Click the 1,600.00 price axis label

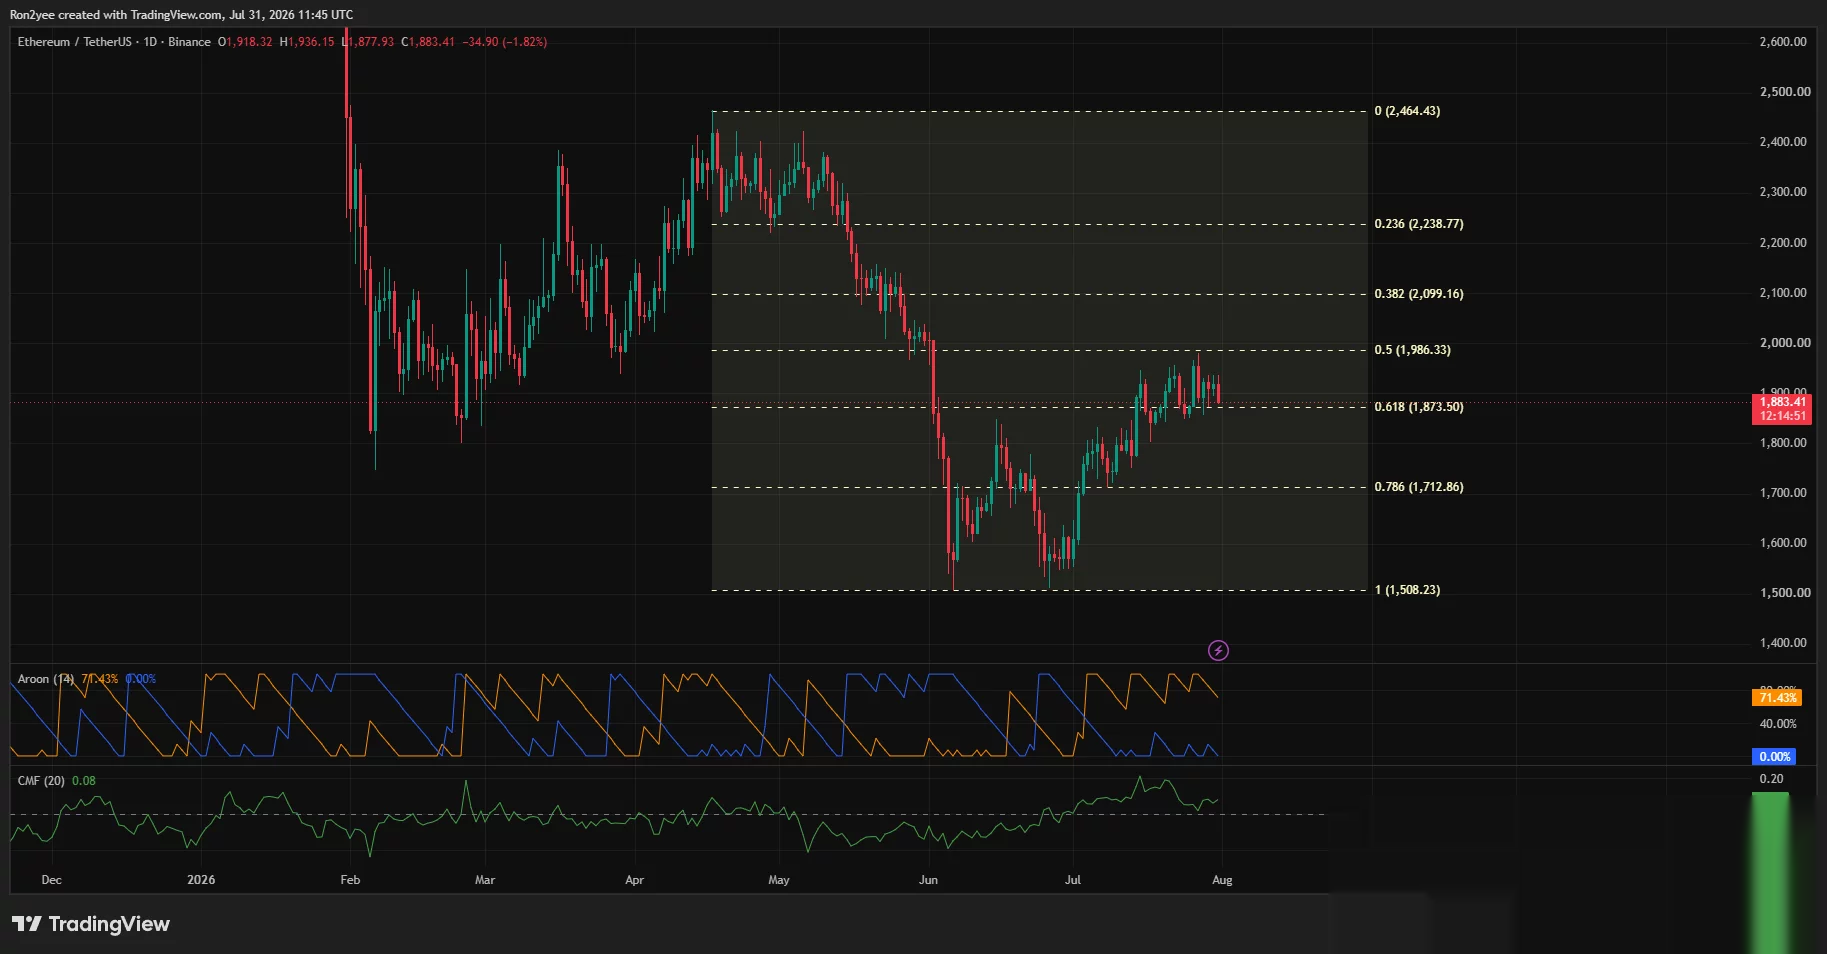point(1783,543)
